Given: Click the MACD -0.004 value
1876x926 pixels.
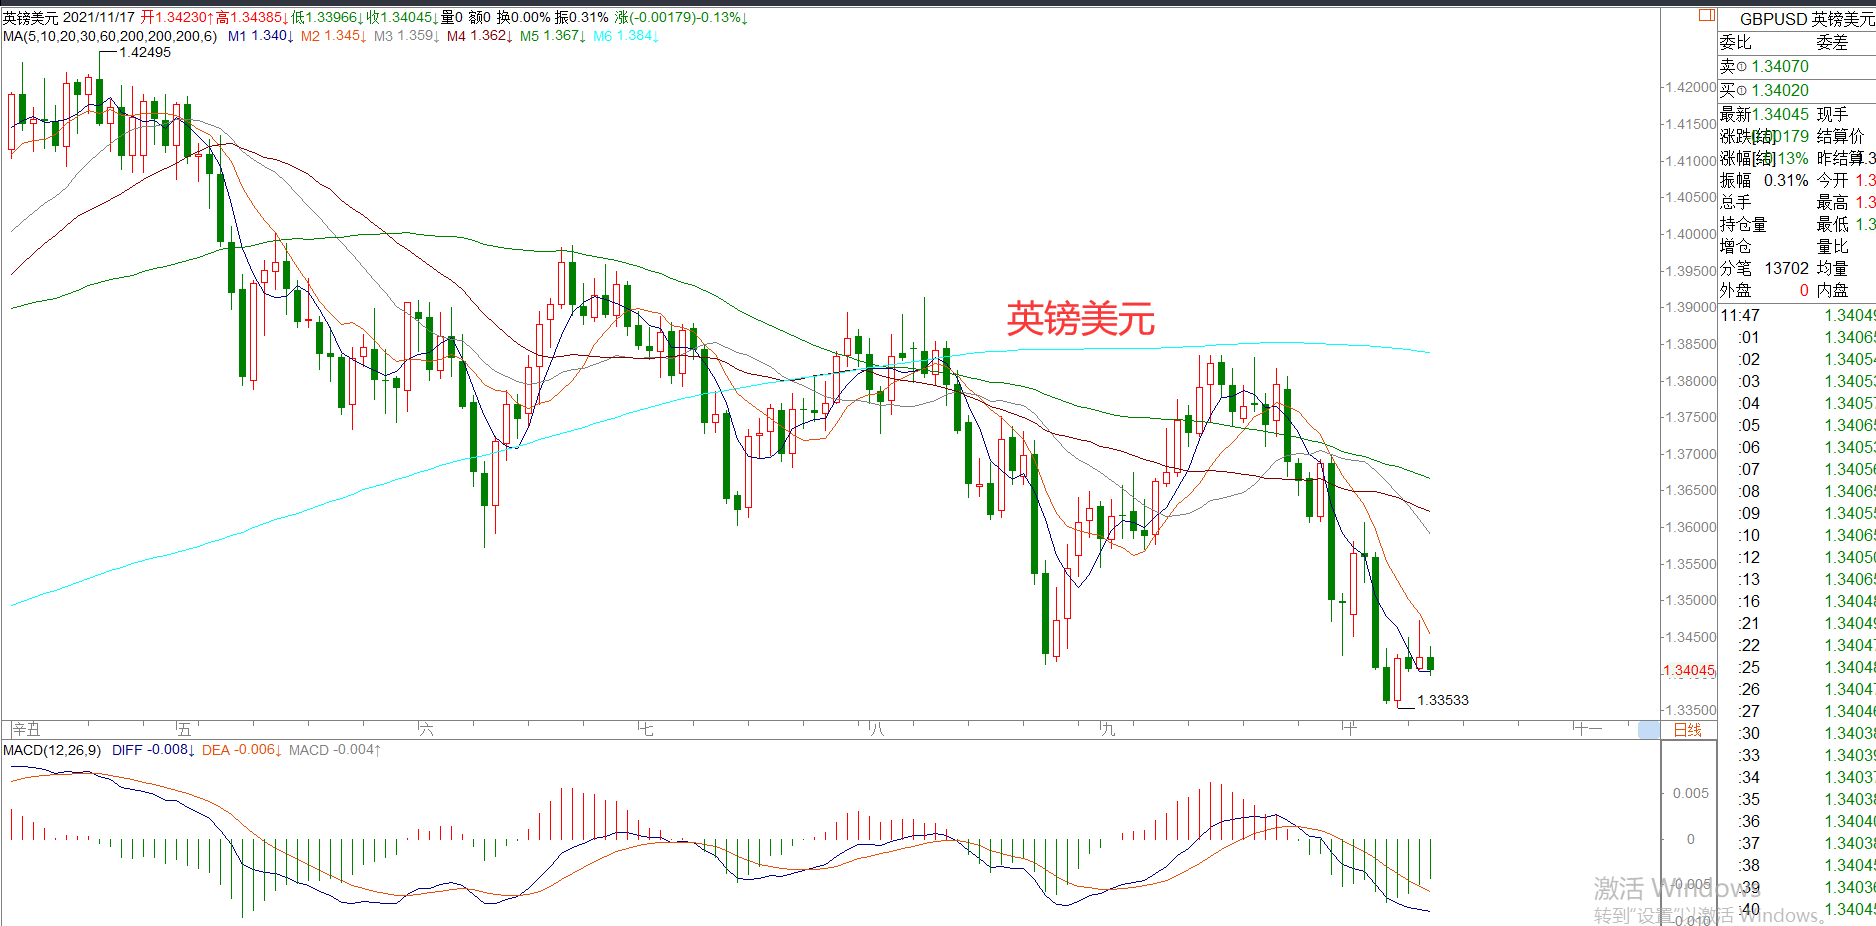Looking at the screenshot, I should coord(334,750).
